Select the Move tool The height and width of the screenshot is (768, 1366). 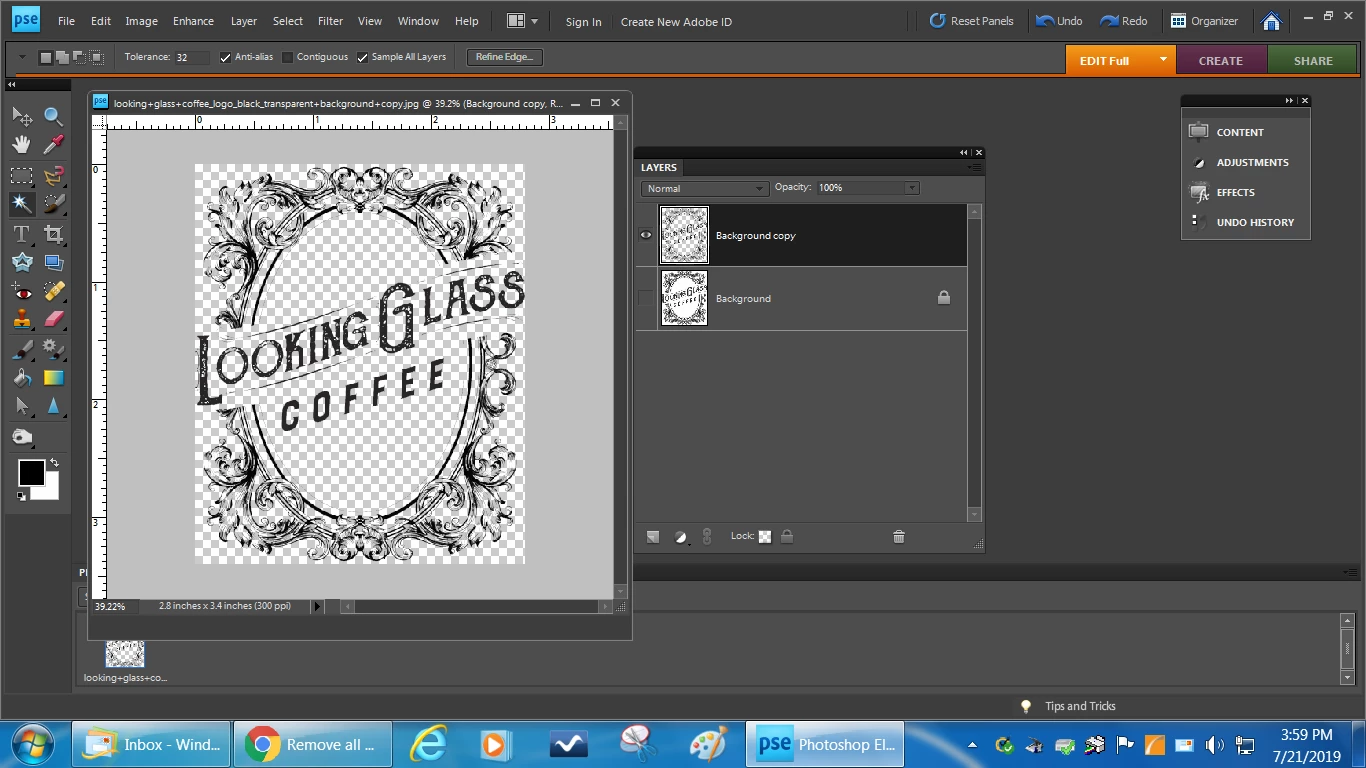point(21,116)
